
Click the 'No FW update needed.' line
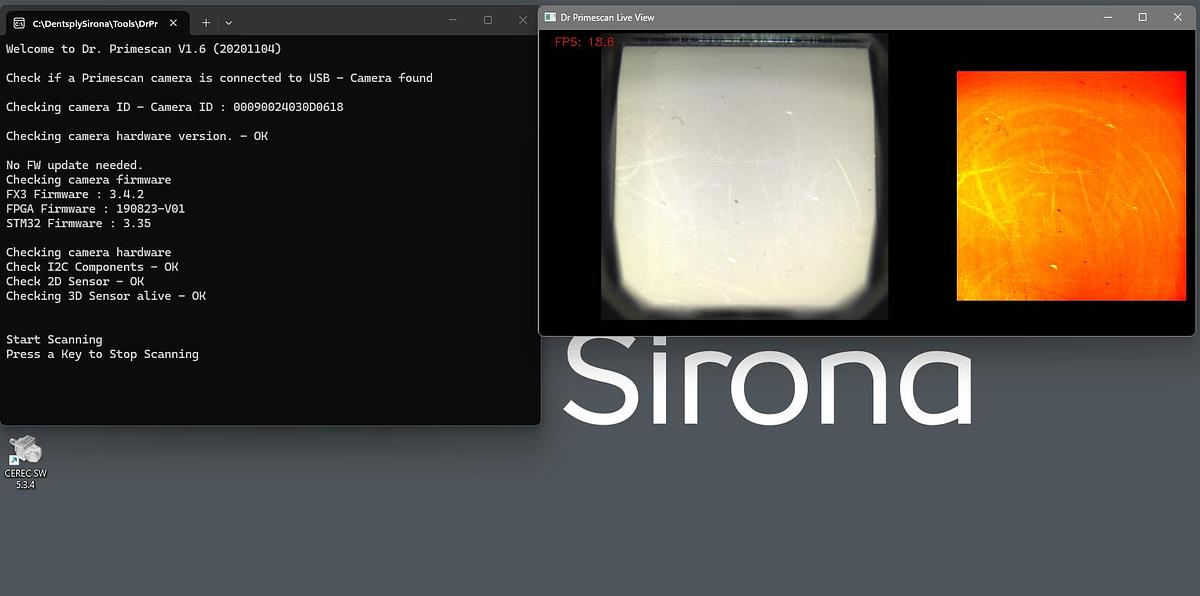coord(75,165)
